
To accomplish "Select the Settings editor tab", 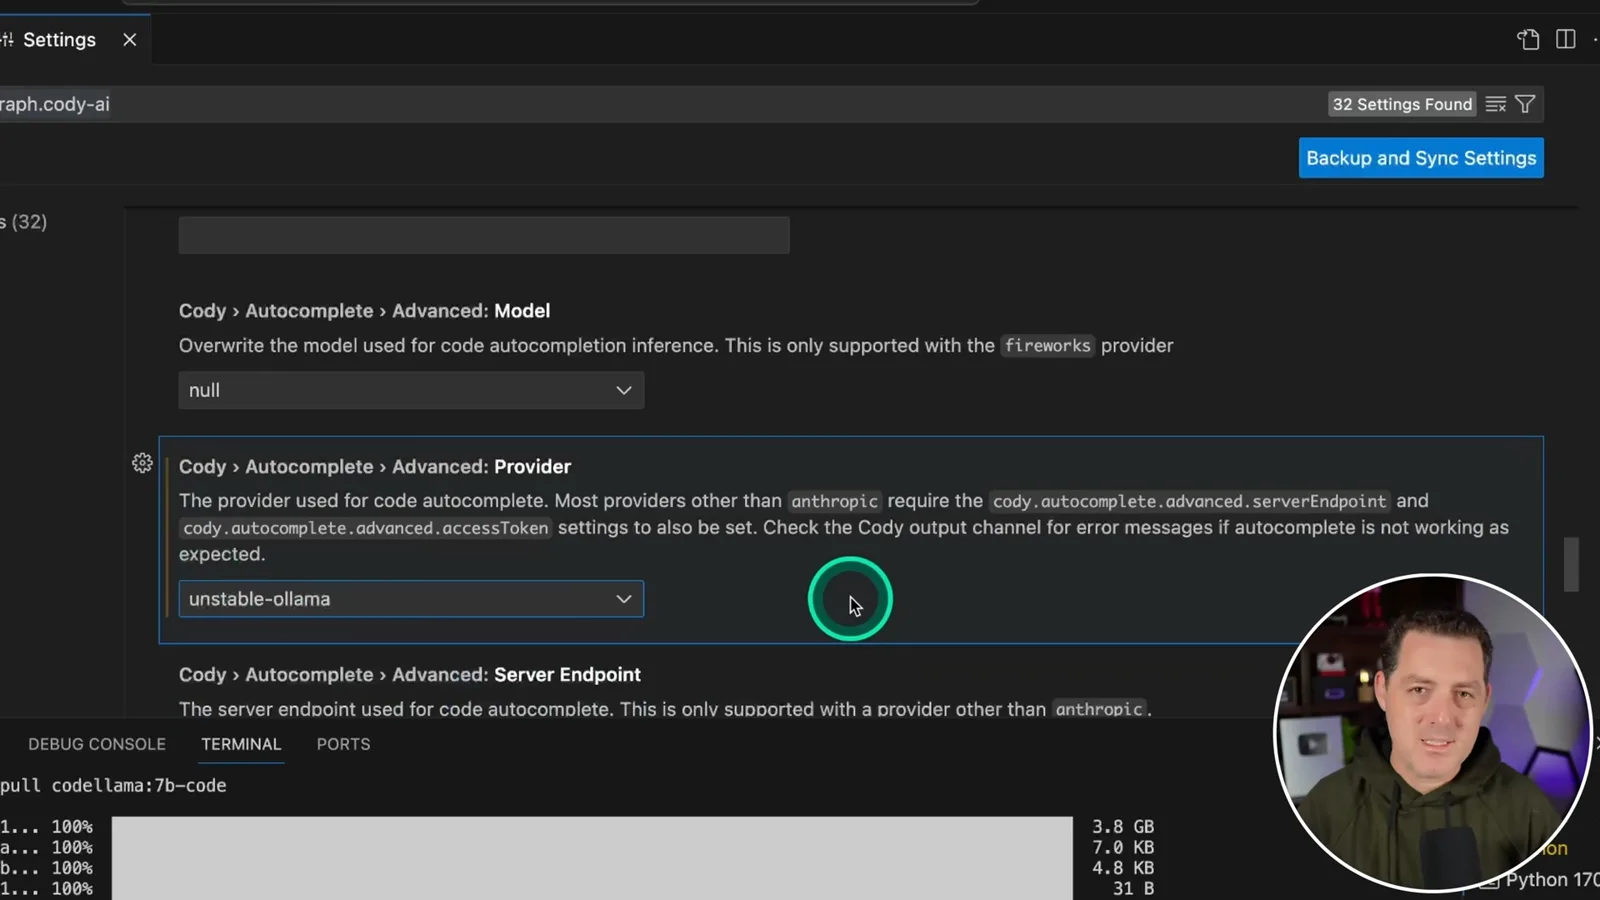I will click(x=59, y=40).
